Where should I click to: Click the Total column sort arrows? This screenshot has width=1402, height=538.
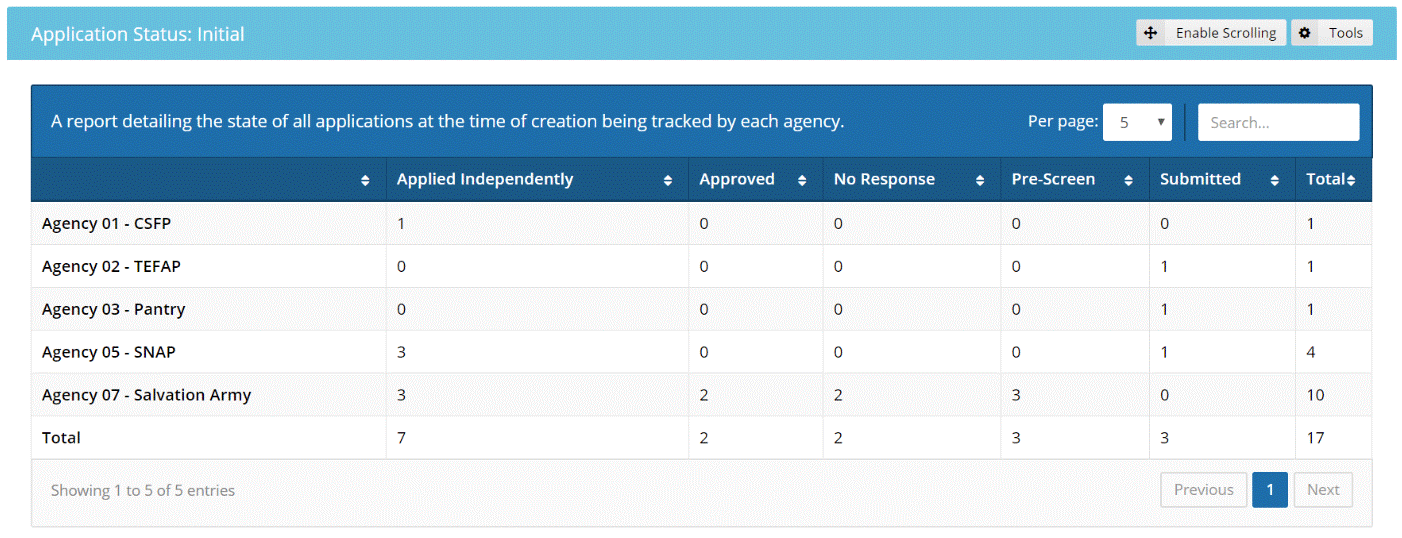coord(1351,181)
